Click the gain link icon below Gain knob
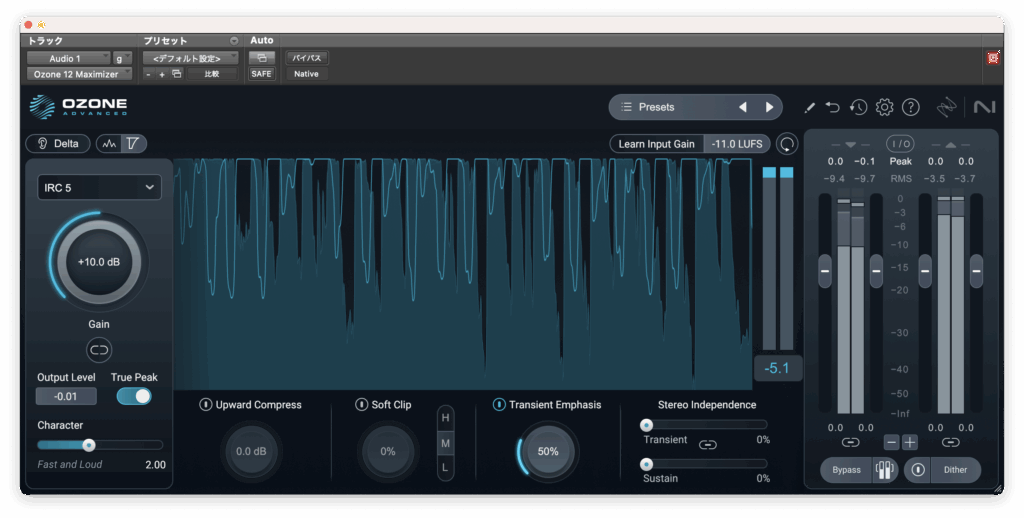 [99, 349]
